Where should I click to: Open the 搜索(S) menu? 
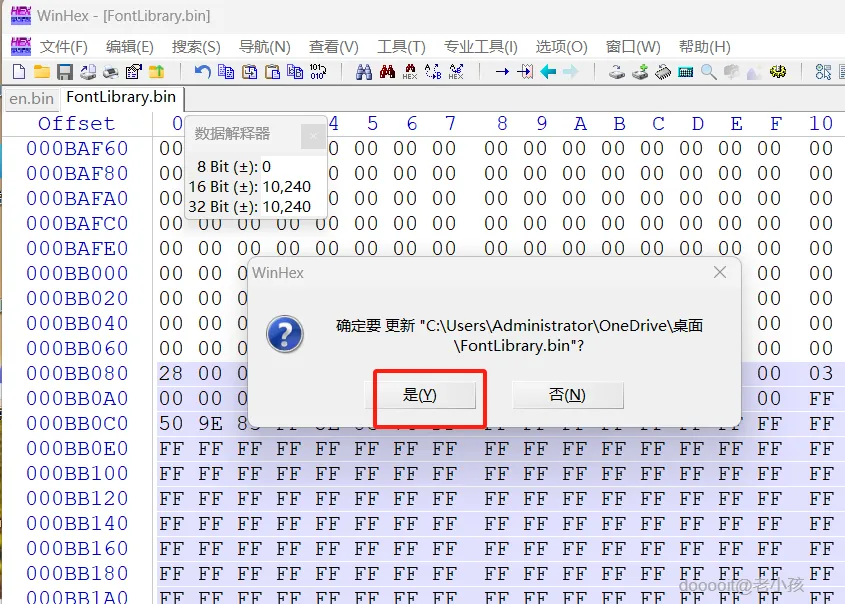[x=196, y=47]
